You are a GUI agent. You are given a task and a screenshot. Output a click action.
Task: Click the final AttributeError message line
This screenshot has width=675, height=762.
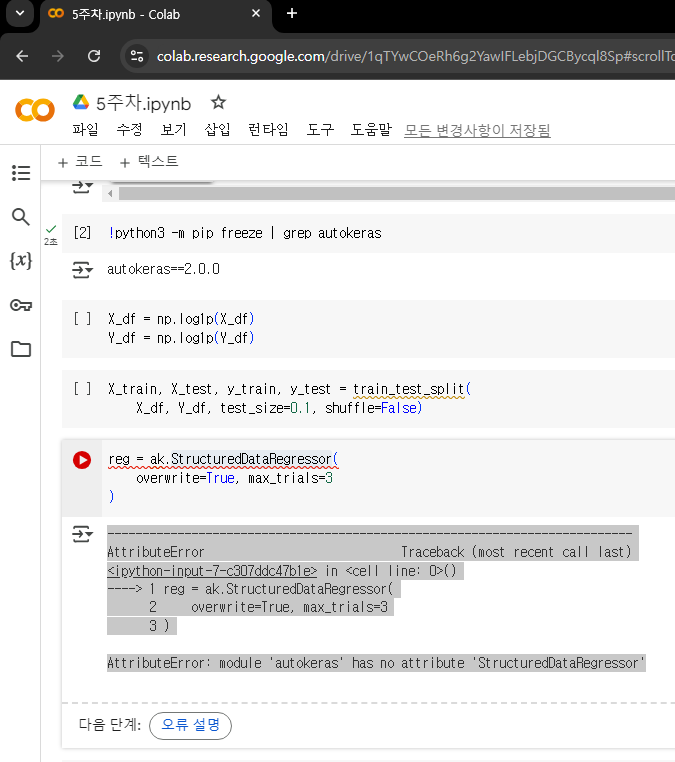coord(376,663)
